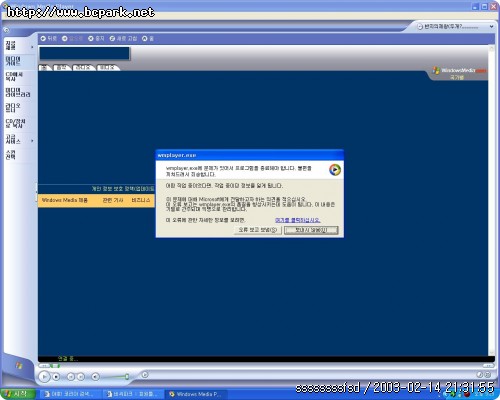
Task: Click the Home (홈) navigation icon
Action: click(145, 39)
